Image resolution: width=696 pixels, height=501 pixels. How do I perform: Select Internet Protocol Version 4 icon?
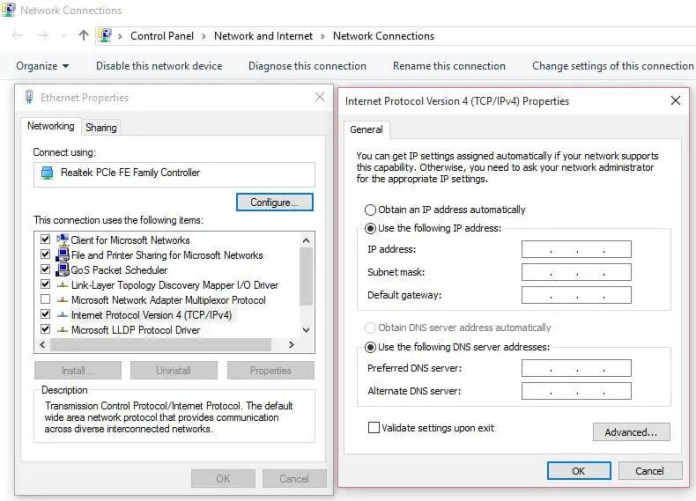click(63, 315)
